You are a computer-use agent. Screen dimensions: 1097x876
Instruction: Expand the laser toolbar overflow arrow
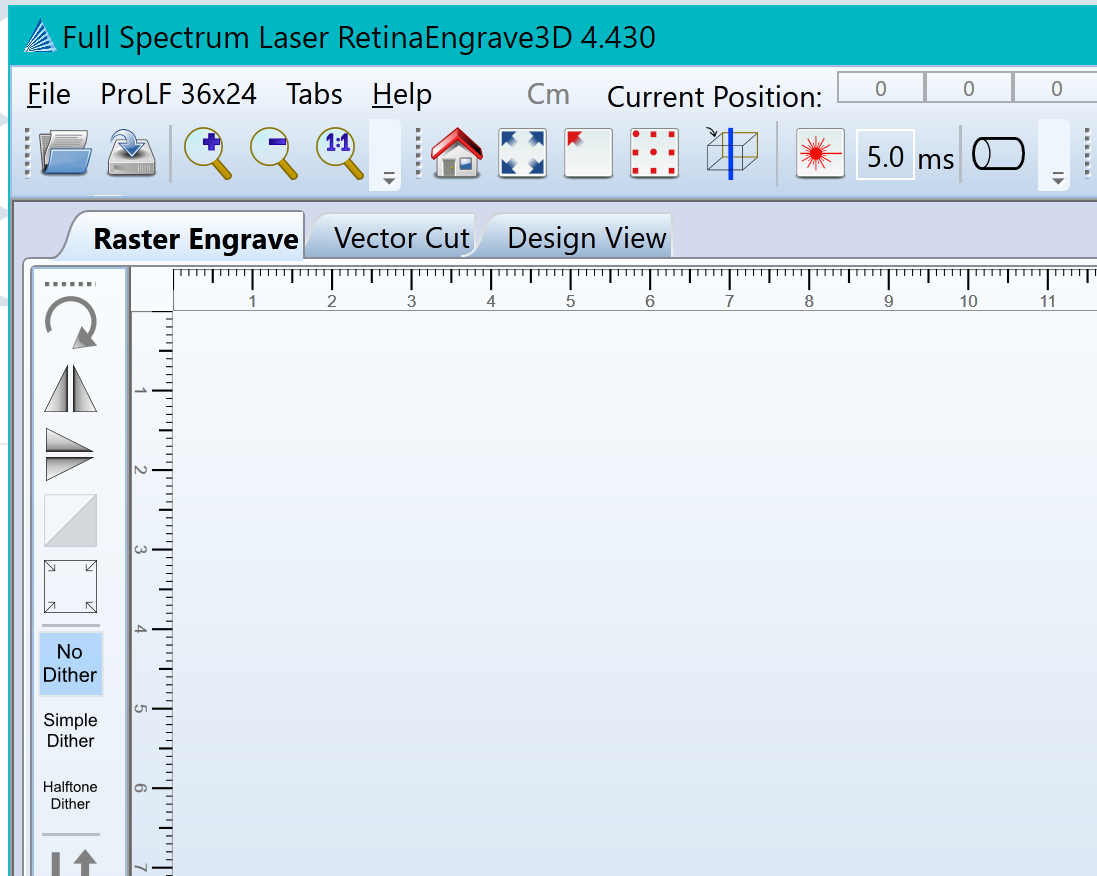click(x=1058, y=179)
